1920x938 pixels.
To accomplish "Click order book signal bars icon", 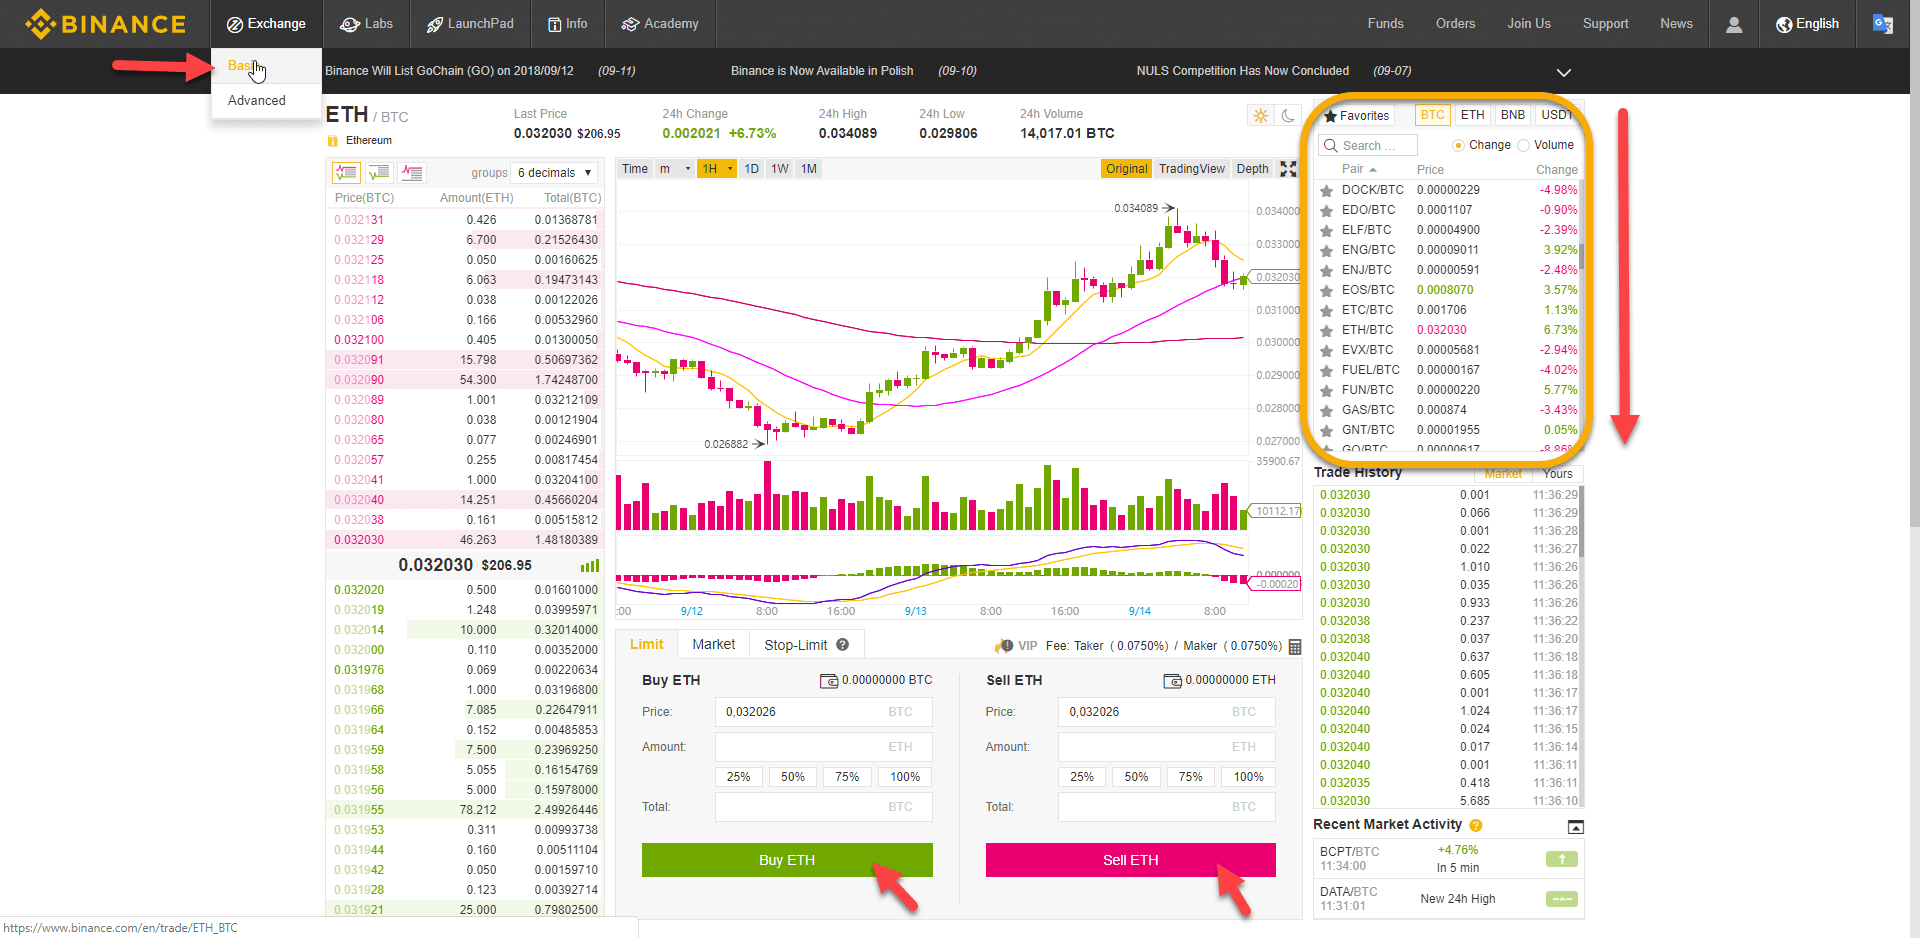I will pyautogui.click(x=590, y=566).
